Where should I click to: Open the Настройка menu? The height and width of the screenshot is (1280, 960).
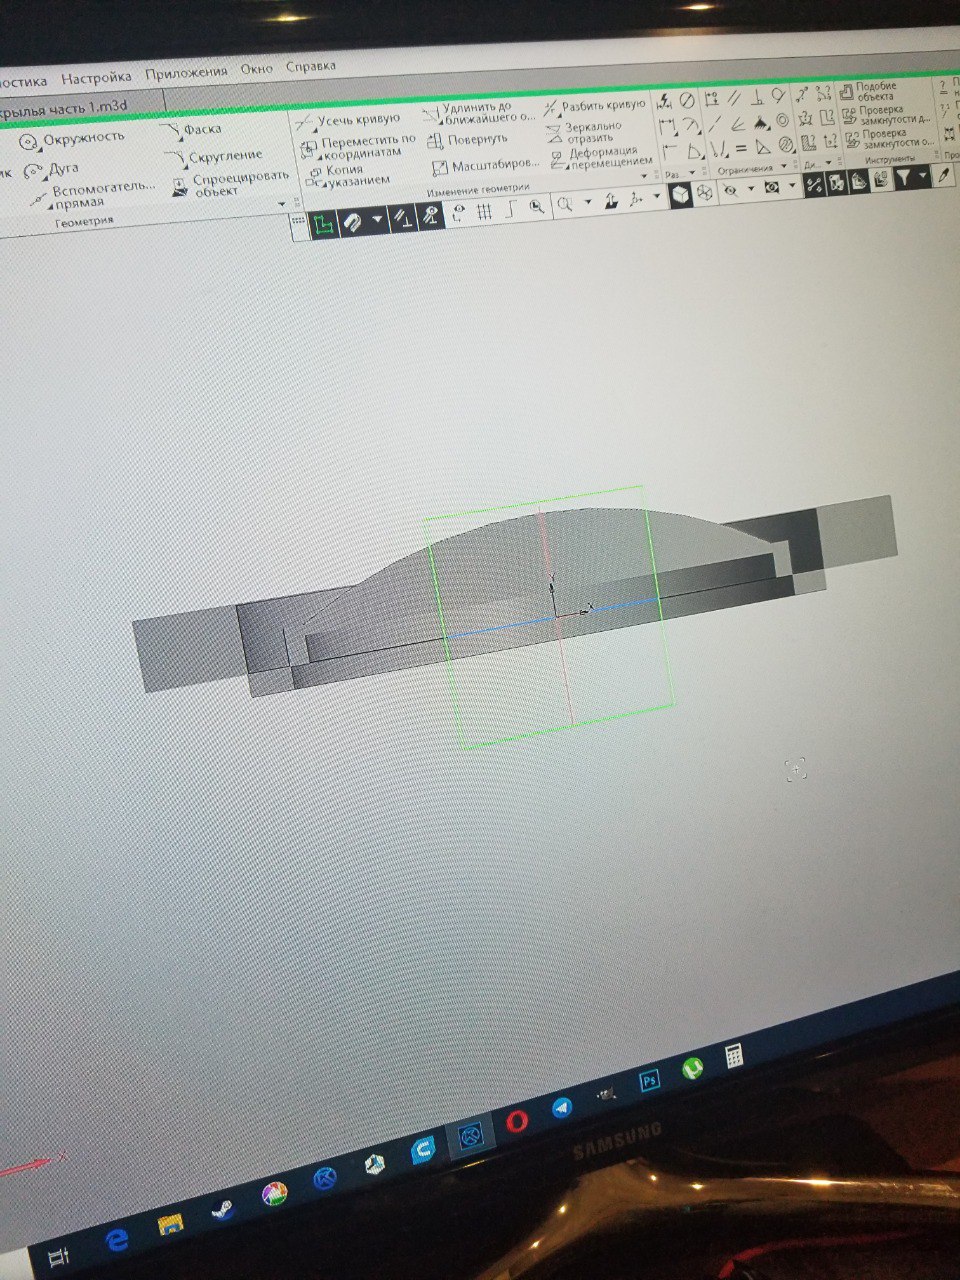click(95, 77)
